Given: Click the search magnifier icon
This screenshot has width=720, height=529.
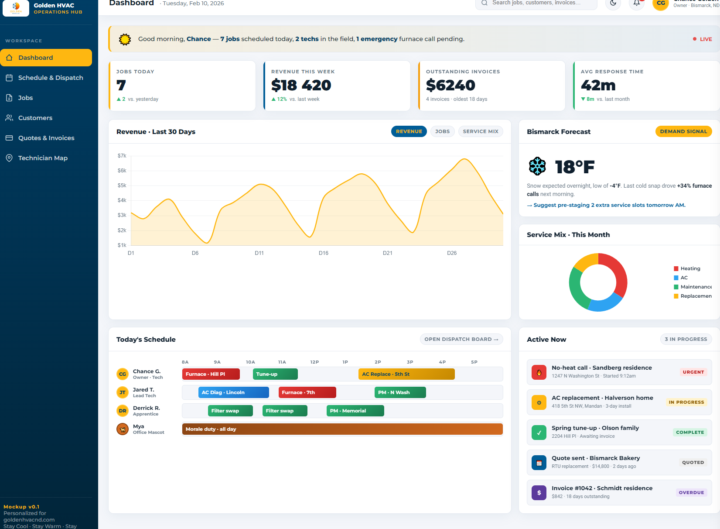Looking at the screenshot, I should point(484,3).
